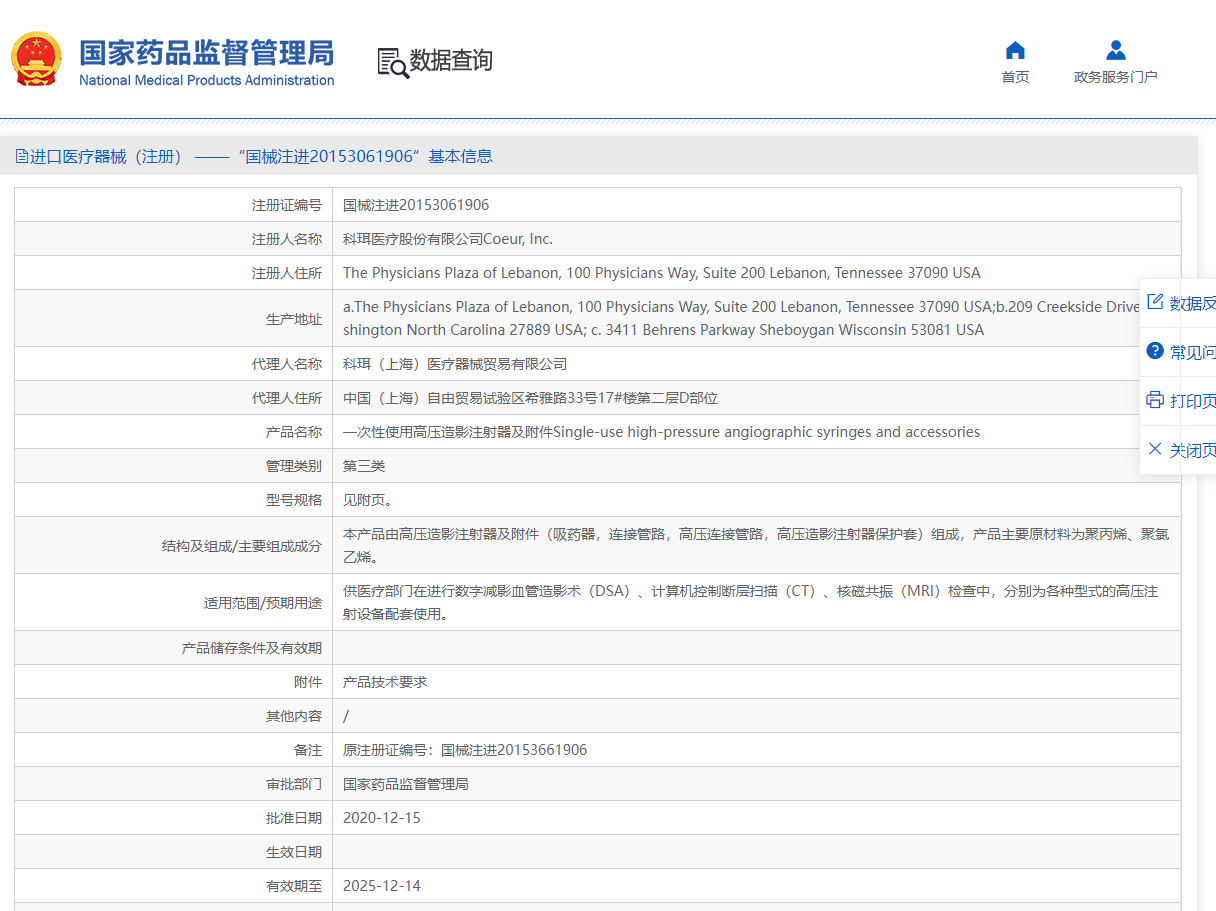Click the 数据反馈 edit icon
1216x911 pixels.
point(1155,302)
